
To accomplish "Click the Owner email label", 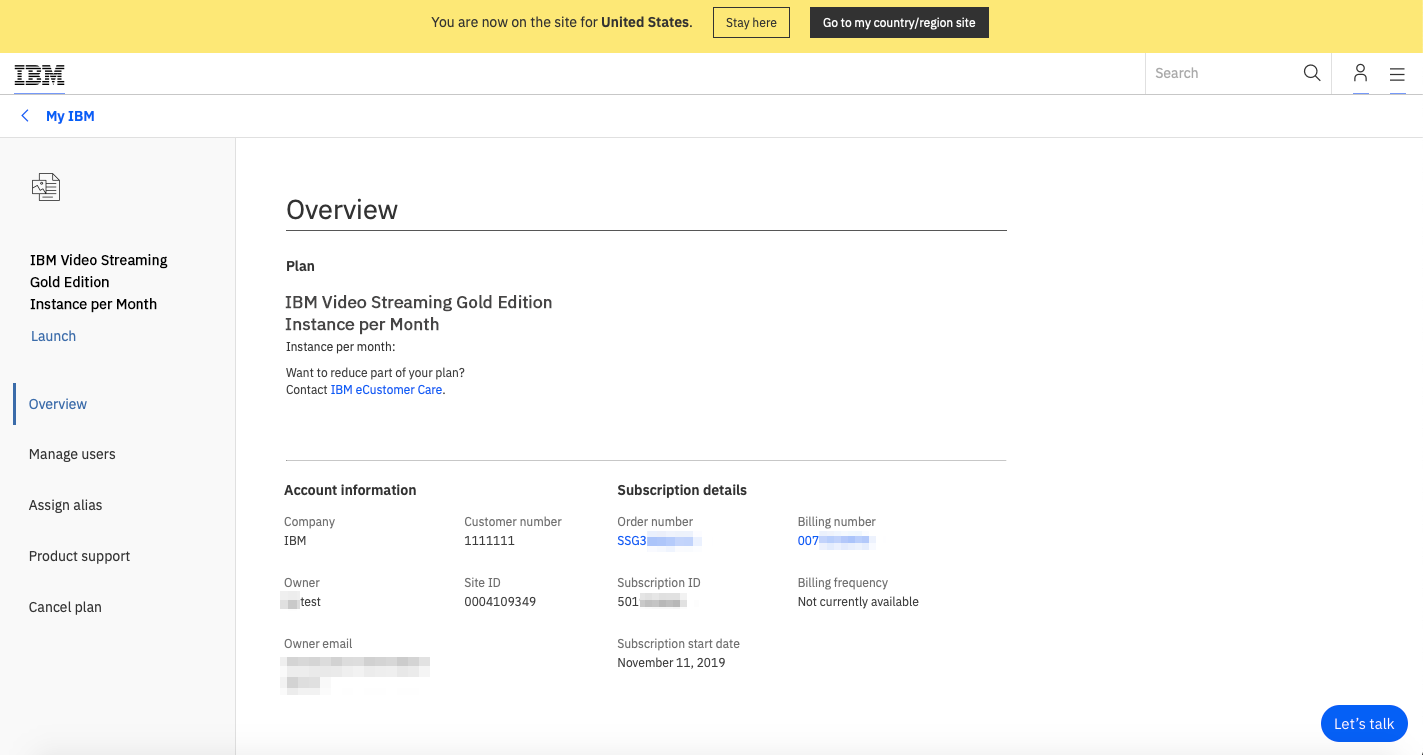I will [318, 644].
